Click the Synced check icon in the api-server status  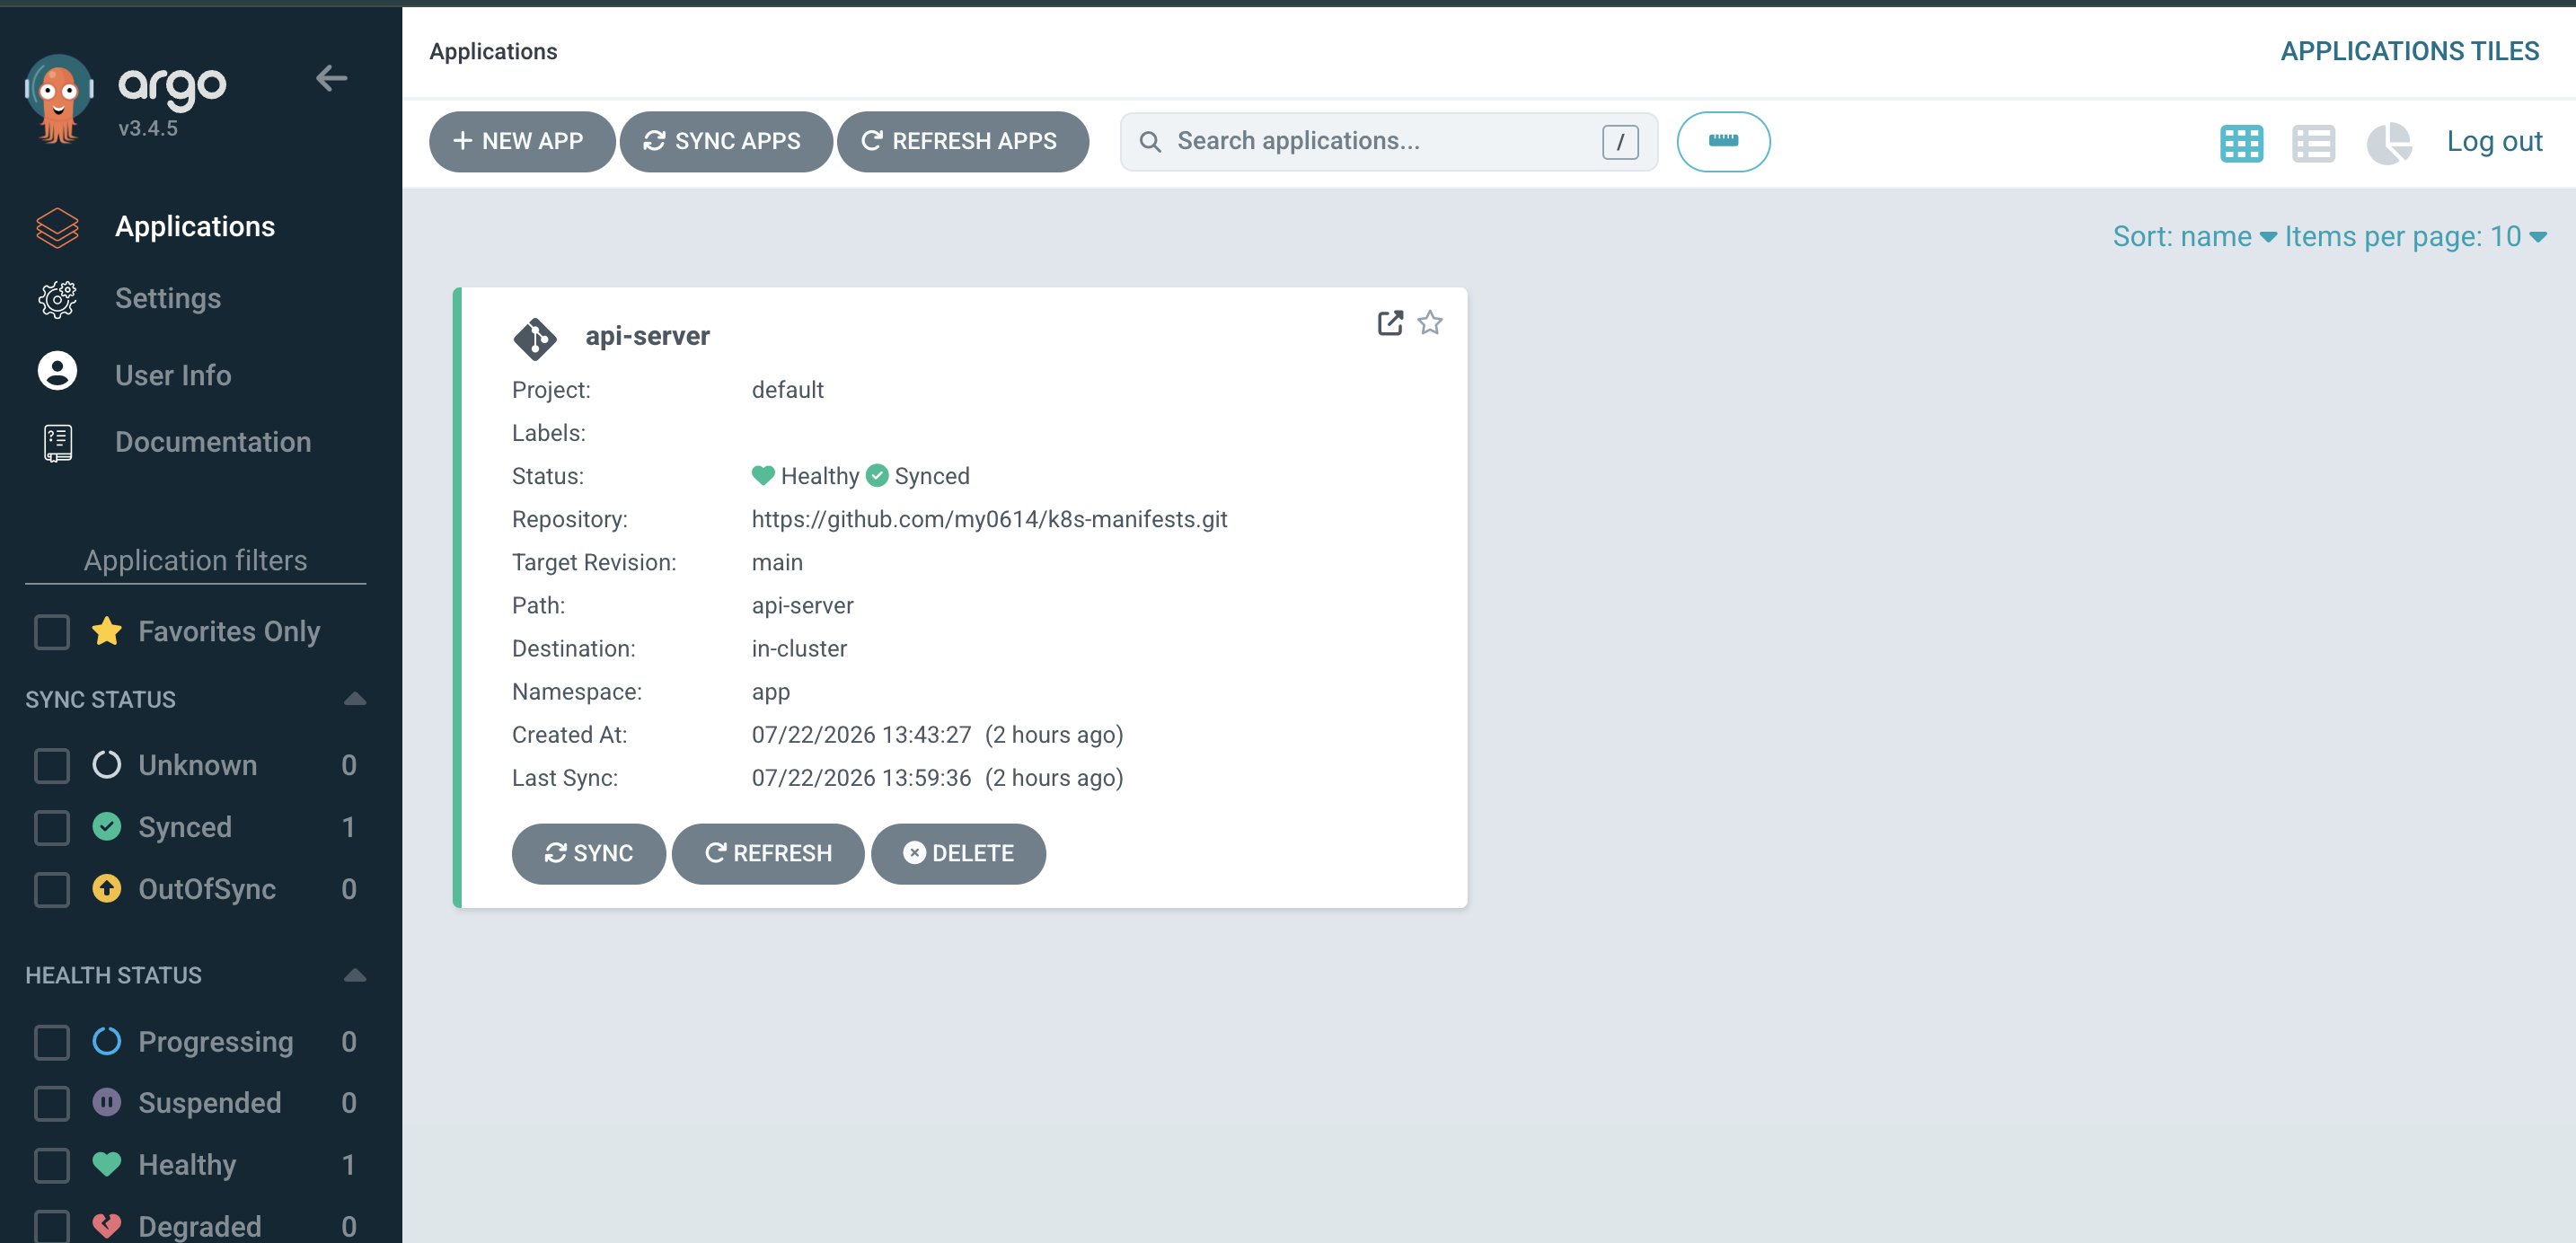(x=877, y=476)
